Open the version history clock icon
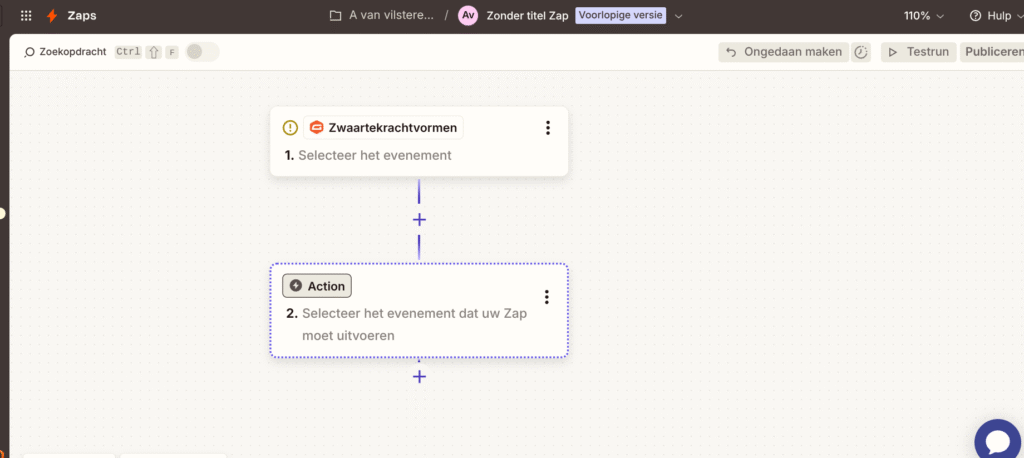1024x458 pixels. coord(861,52)
